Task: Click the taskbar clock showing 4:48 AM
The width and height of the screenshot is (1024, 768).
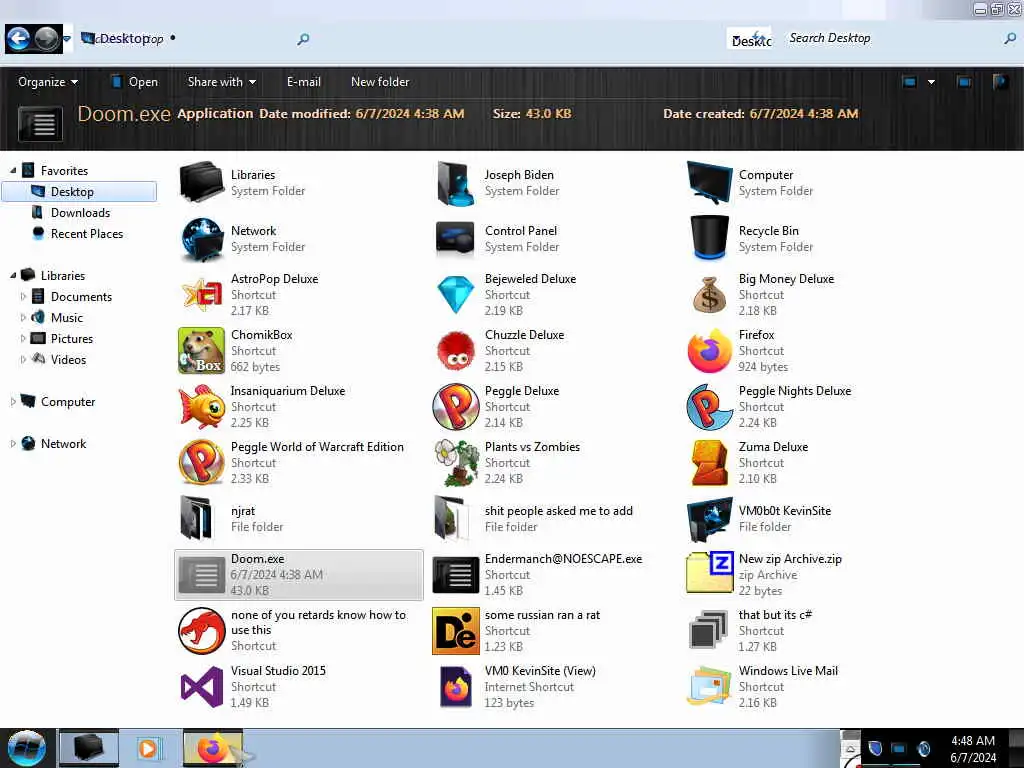Action: point(973,749)
